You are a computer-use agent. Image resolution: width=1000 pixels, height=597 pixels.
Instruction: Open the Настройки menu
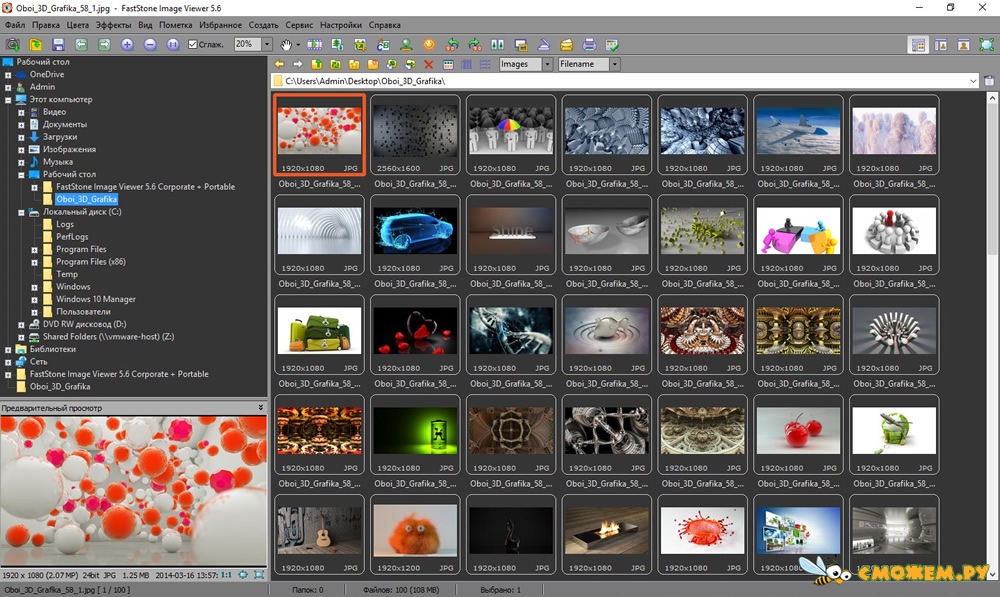tap(341, 25)
